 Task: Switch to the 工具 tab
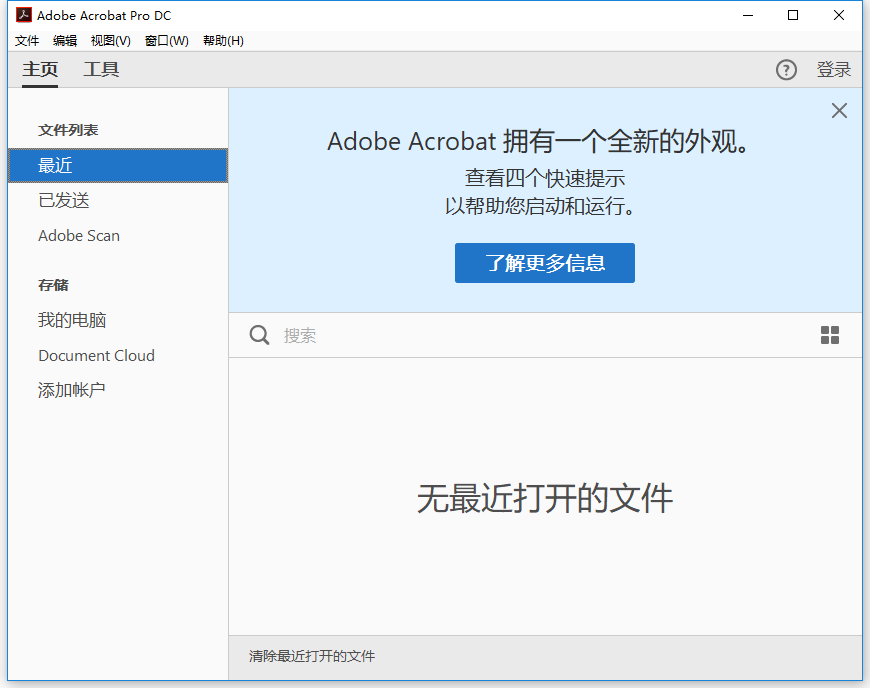point(101,69)
